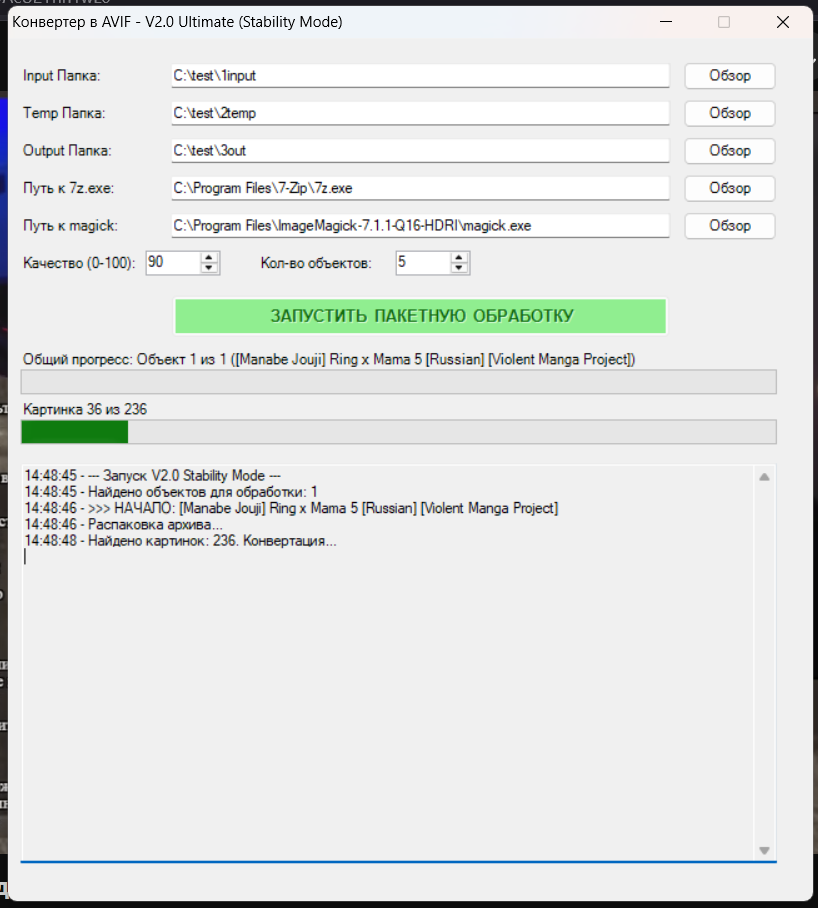The width and height of the screenshot is (818, 908).
Task: Open Обзор dialog for Output Папка
Action: coord(729,151)
